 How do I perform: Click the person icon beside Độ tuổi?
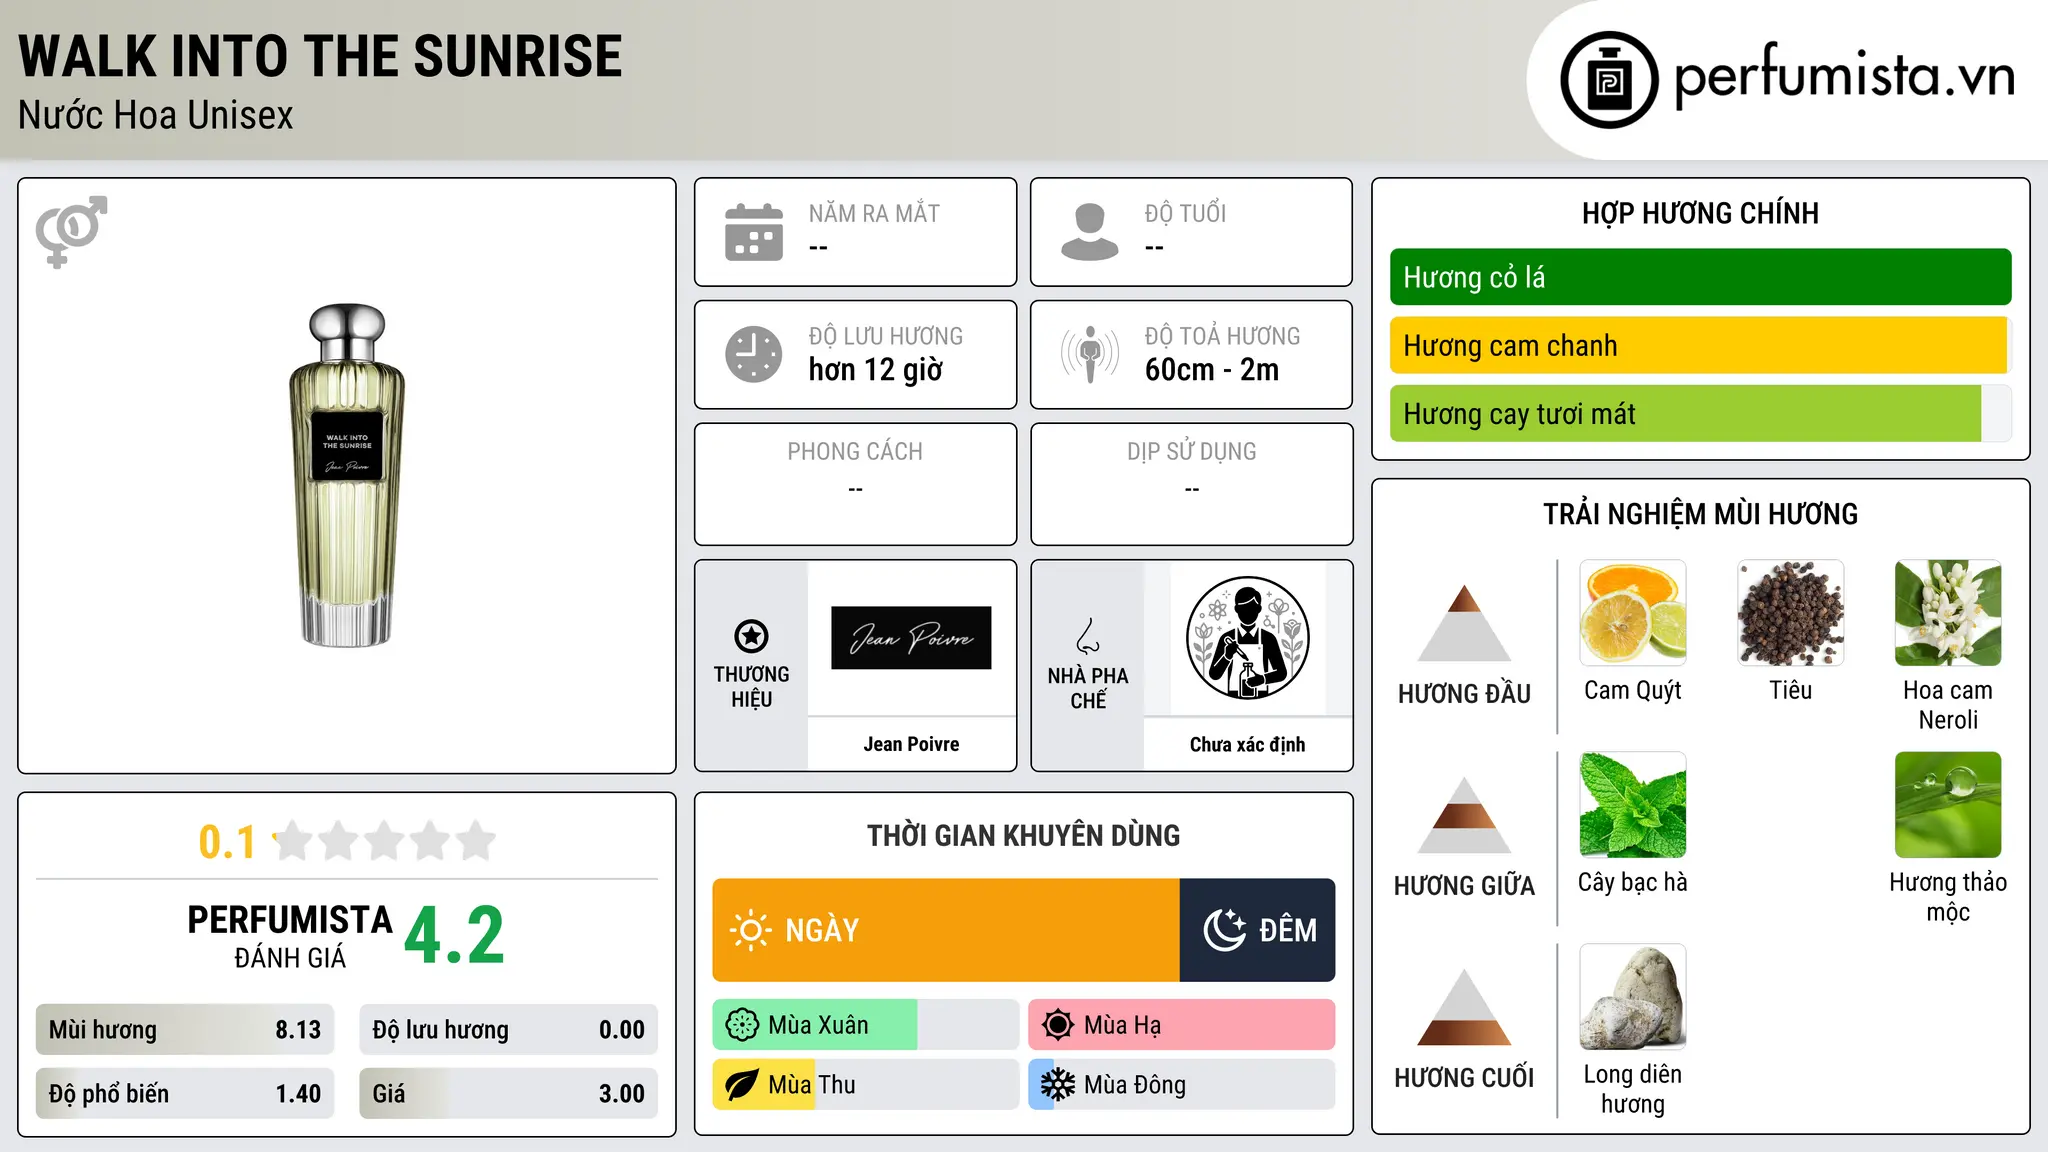[1090, 232]
